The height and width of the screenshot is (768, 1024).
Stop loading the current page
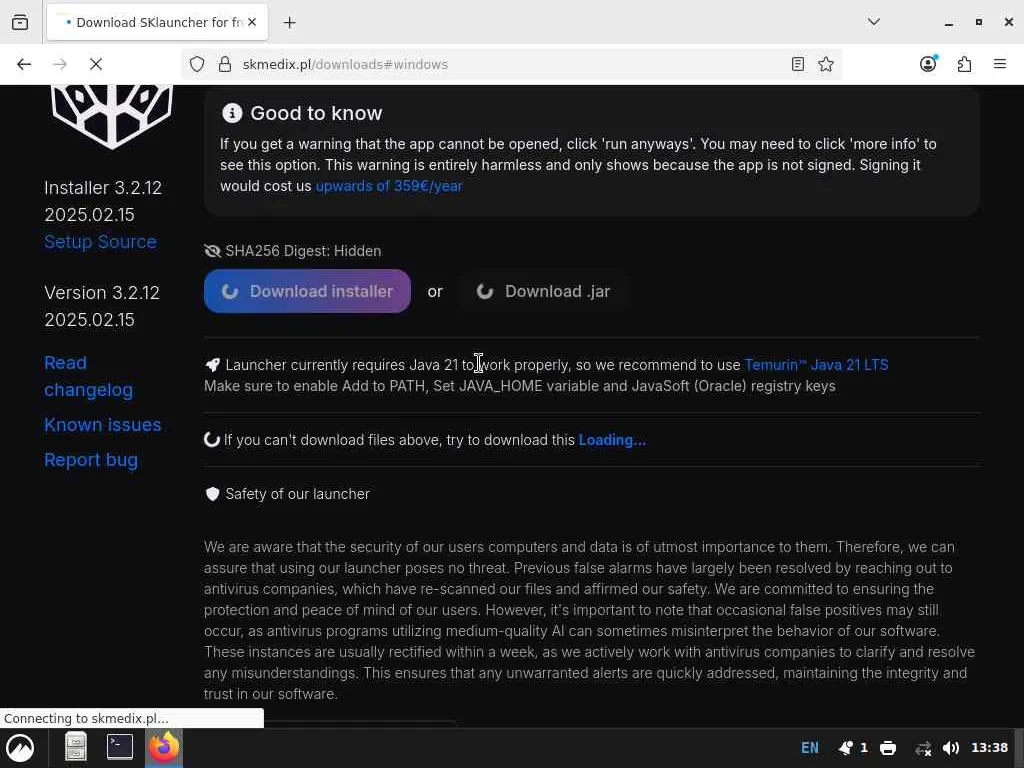click(95, 64)
